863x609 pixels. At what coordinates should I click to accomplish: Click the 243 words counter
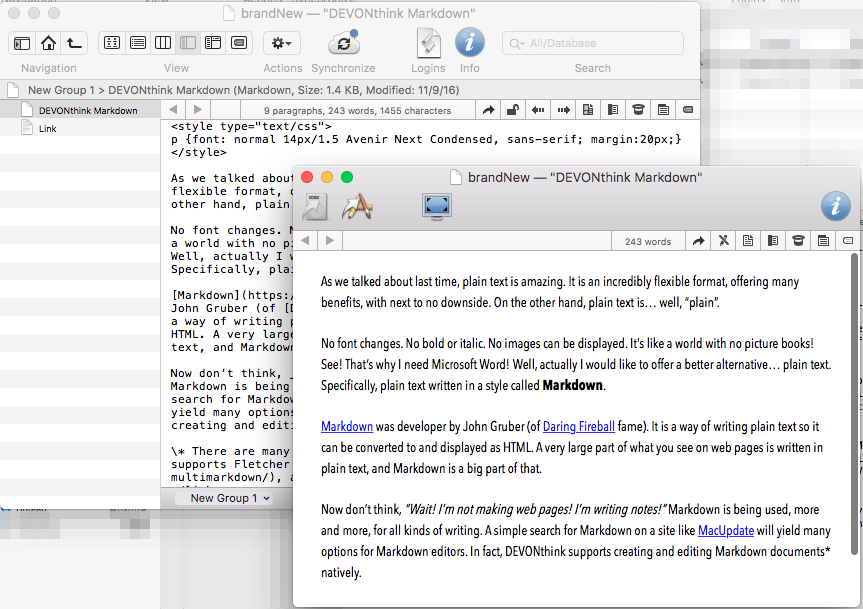point(648,242)
